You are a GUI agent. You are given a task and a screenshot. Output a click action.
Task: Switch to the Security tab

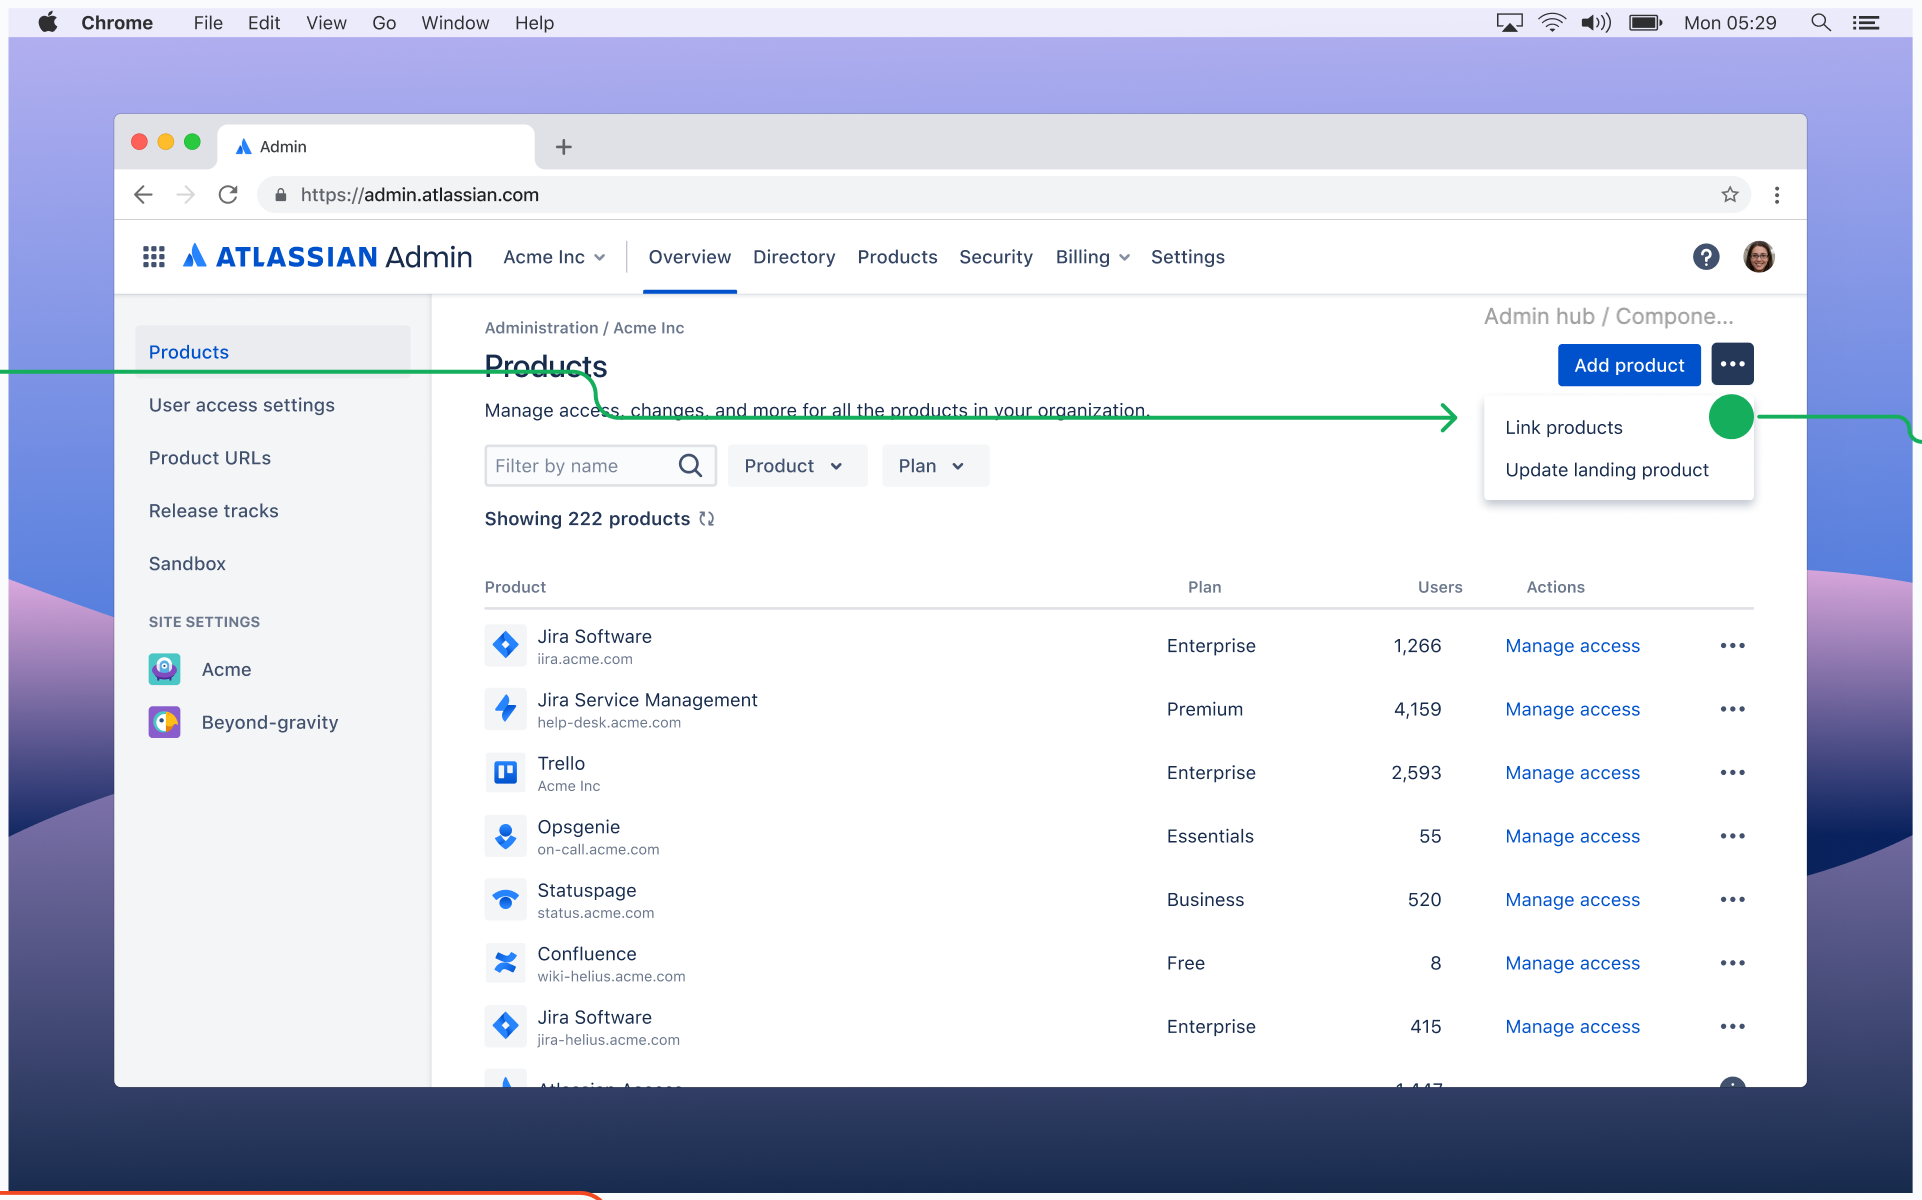click(996, 257)
